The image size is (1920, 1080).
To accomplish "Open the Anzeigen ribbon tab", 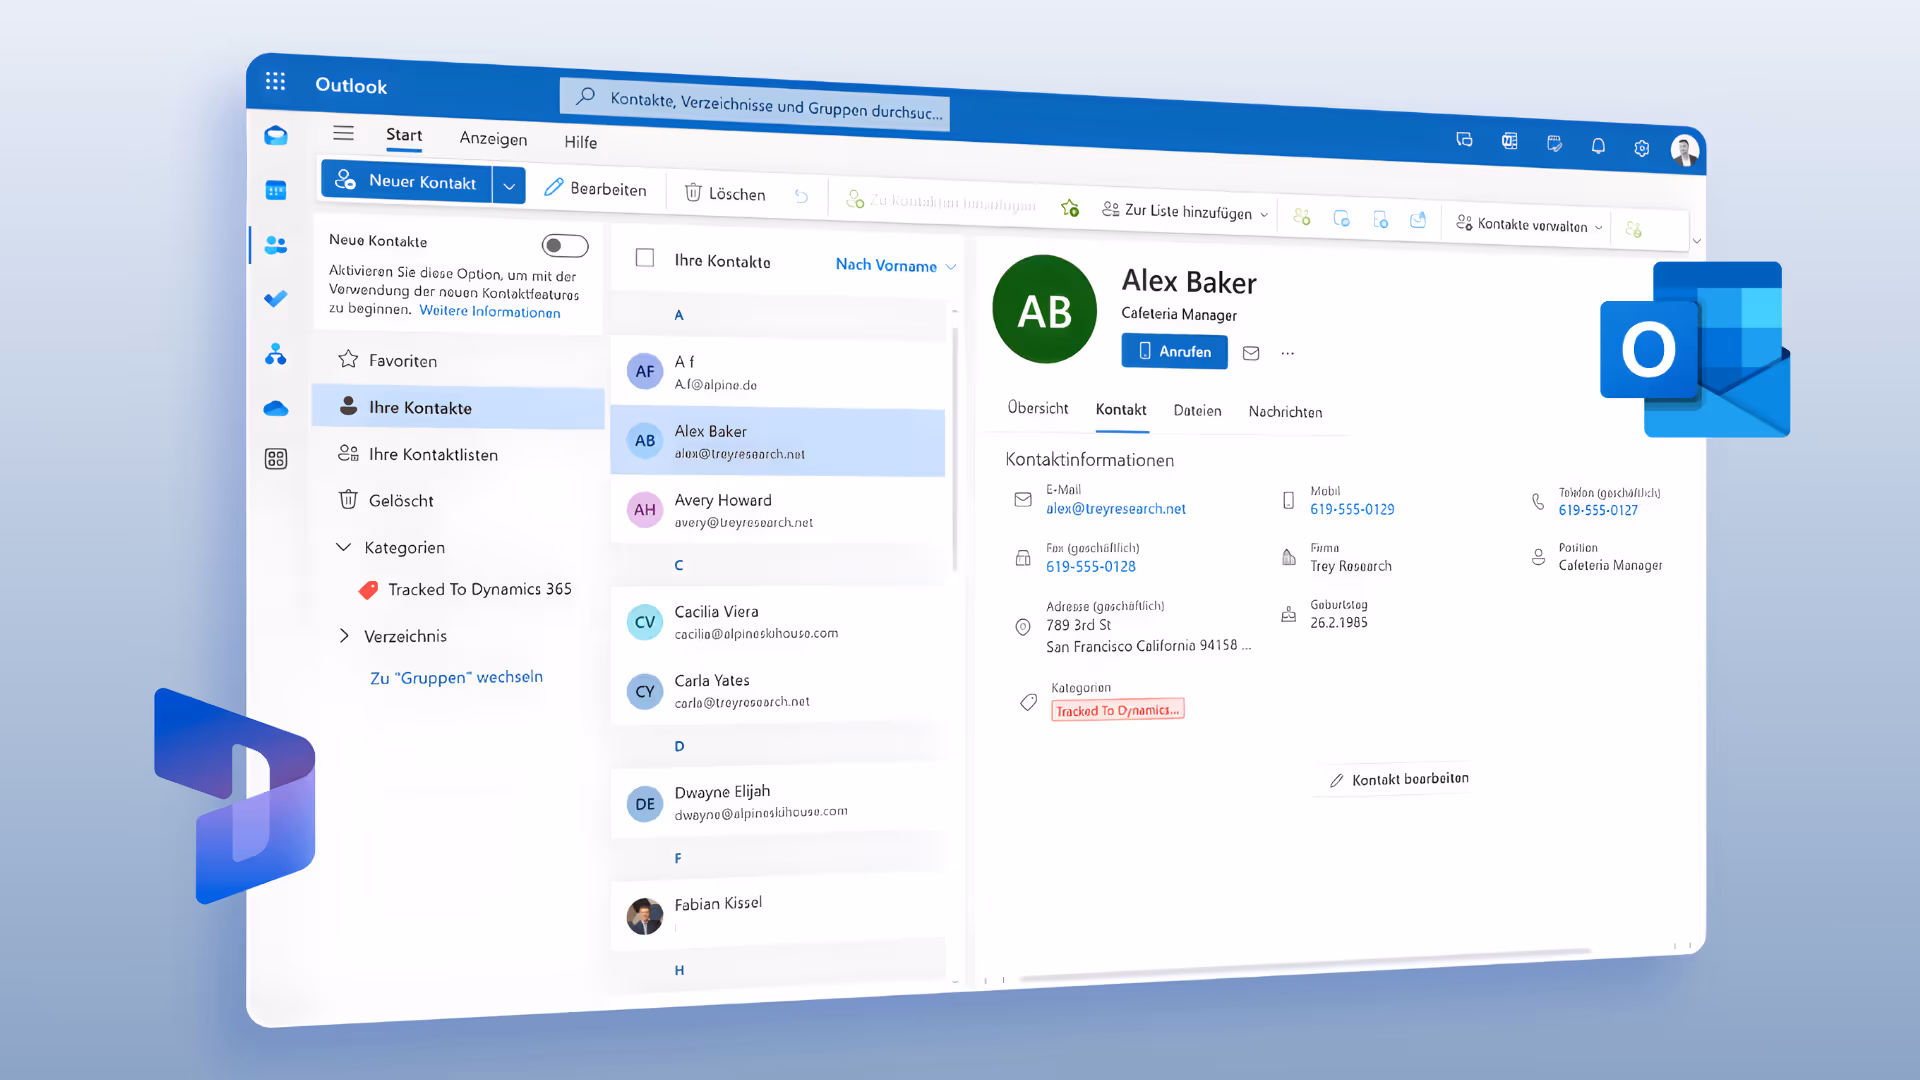I will click(x=493, y=139).
